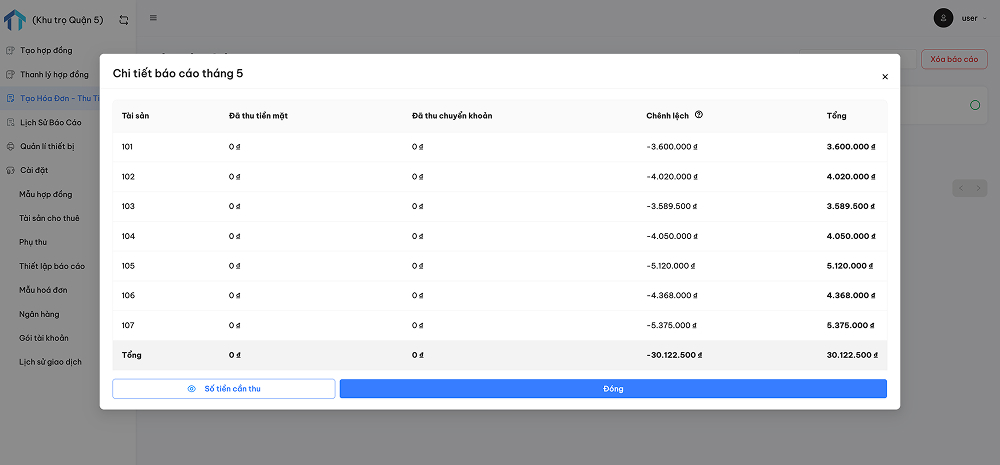Click the Cài đặt sidebar icon

pos(10,170)
